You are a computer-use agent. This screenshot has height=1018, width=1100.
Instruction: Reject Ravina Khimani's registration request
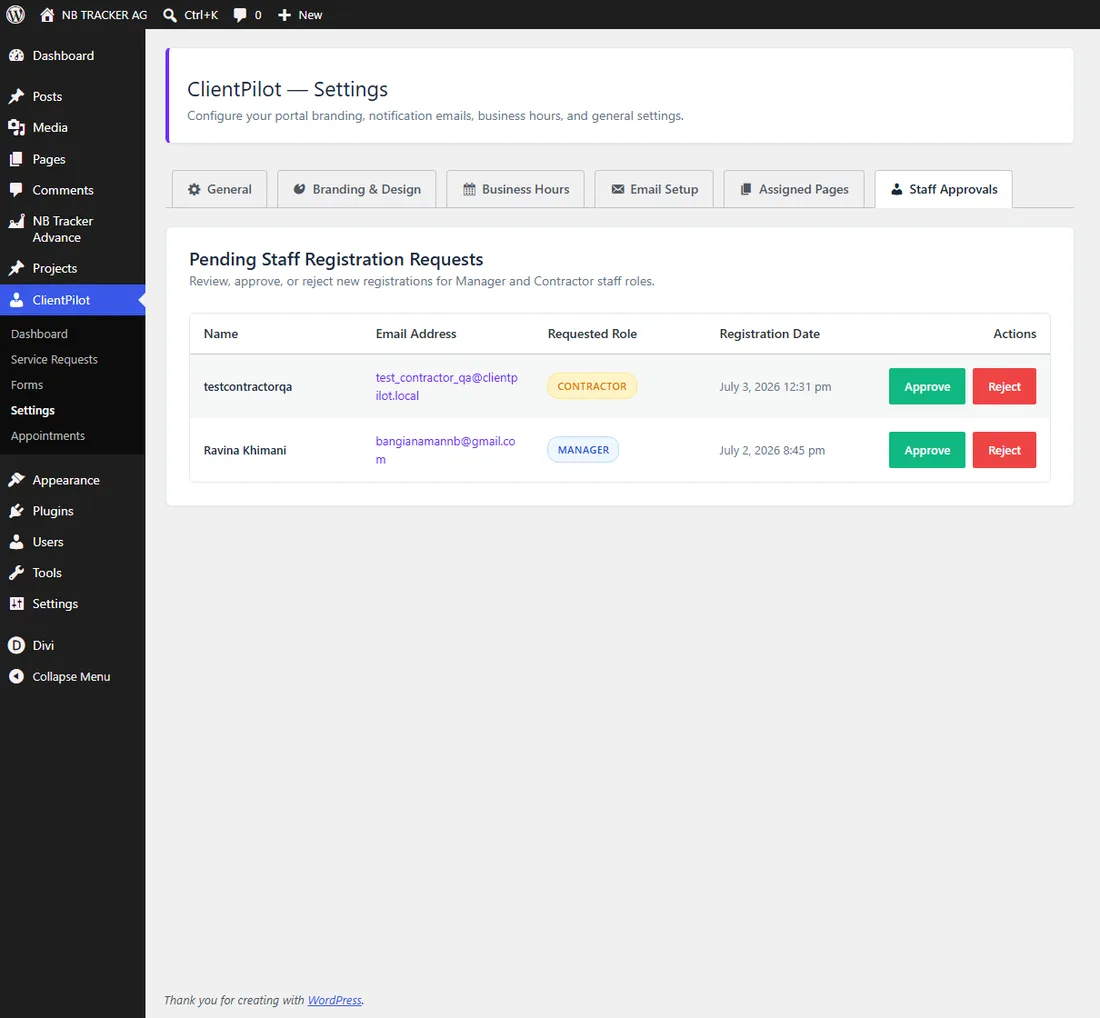point(1004,450)
